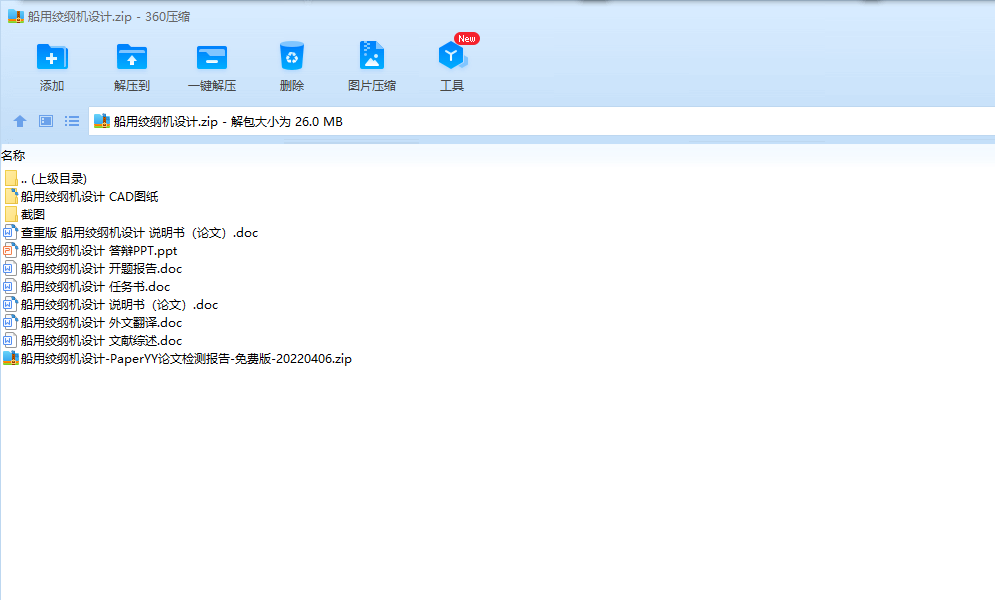Screen dimensions: 995x600
Task: Switch to list view mode
Action: point(72,121)
